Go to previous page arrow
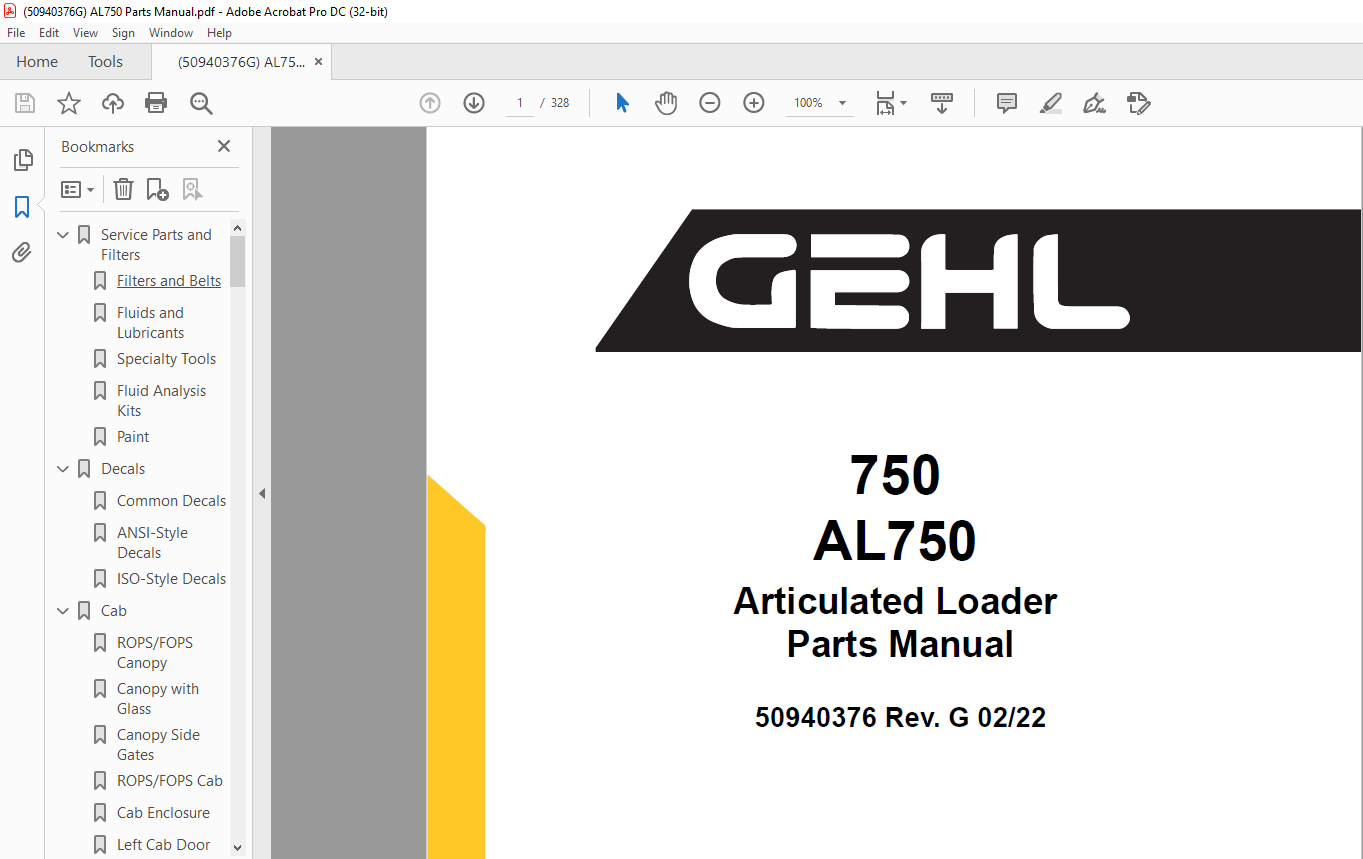 (x=430, y=103)
